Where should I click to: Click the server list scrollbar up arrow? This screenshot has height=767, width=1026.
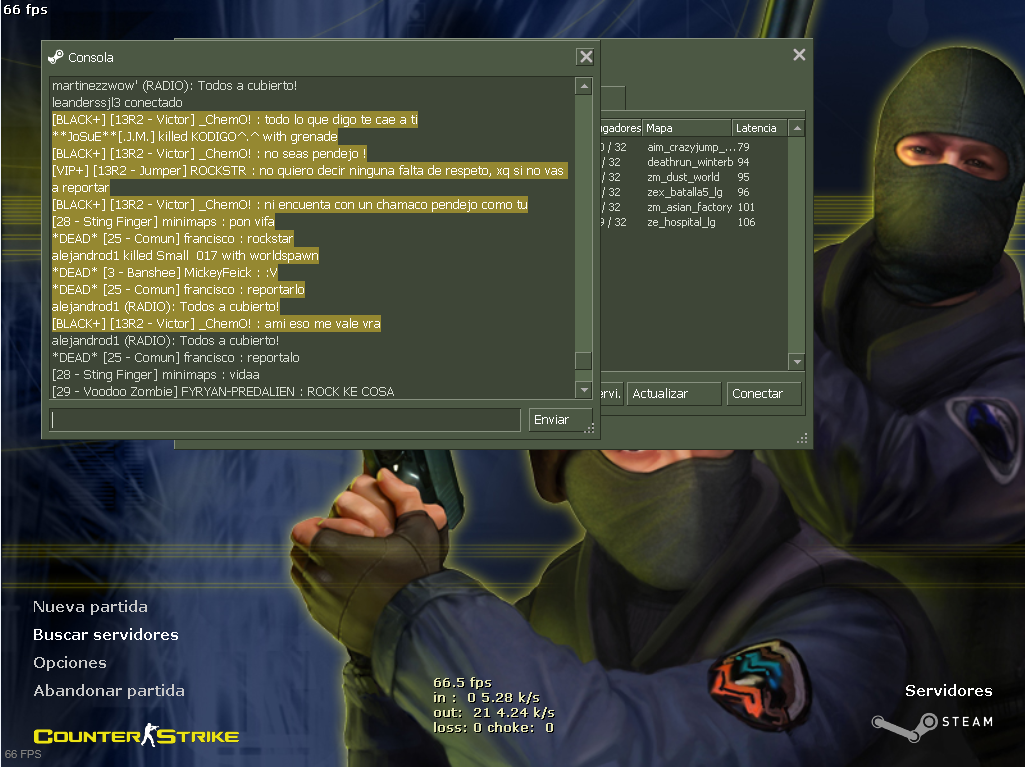[796, 128]
